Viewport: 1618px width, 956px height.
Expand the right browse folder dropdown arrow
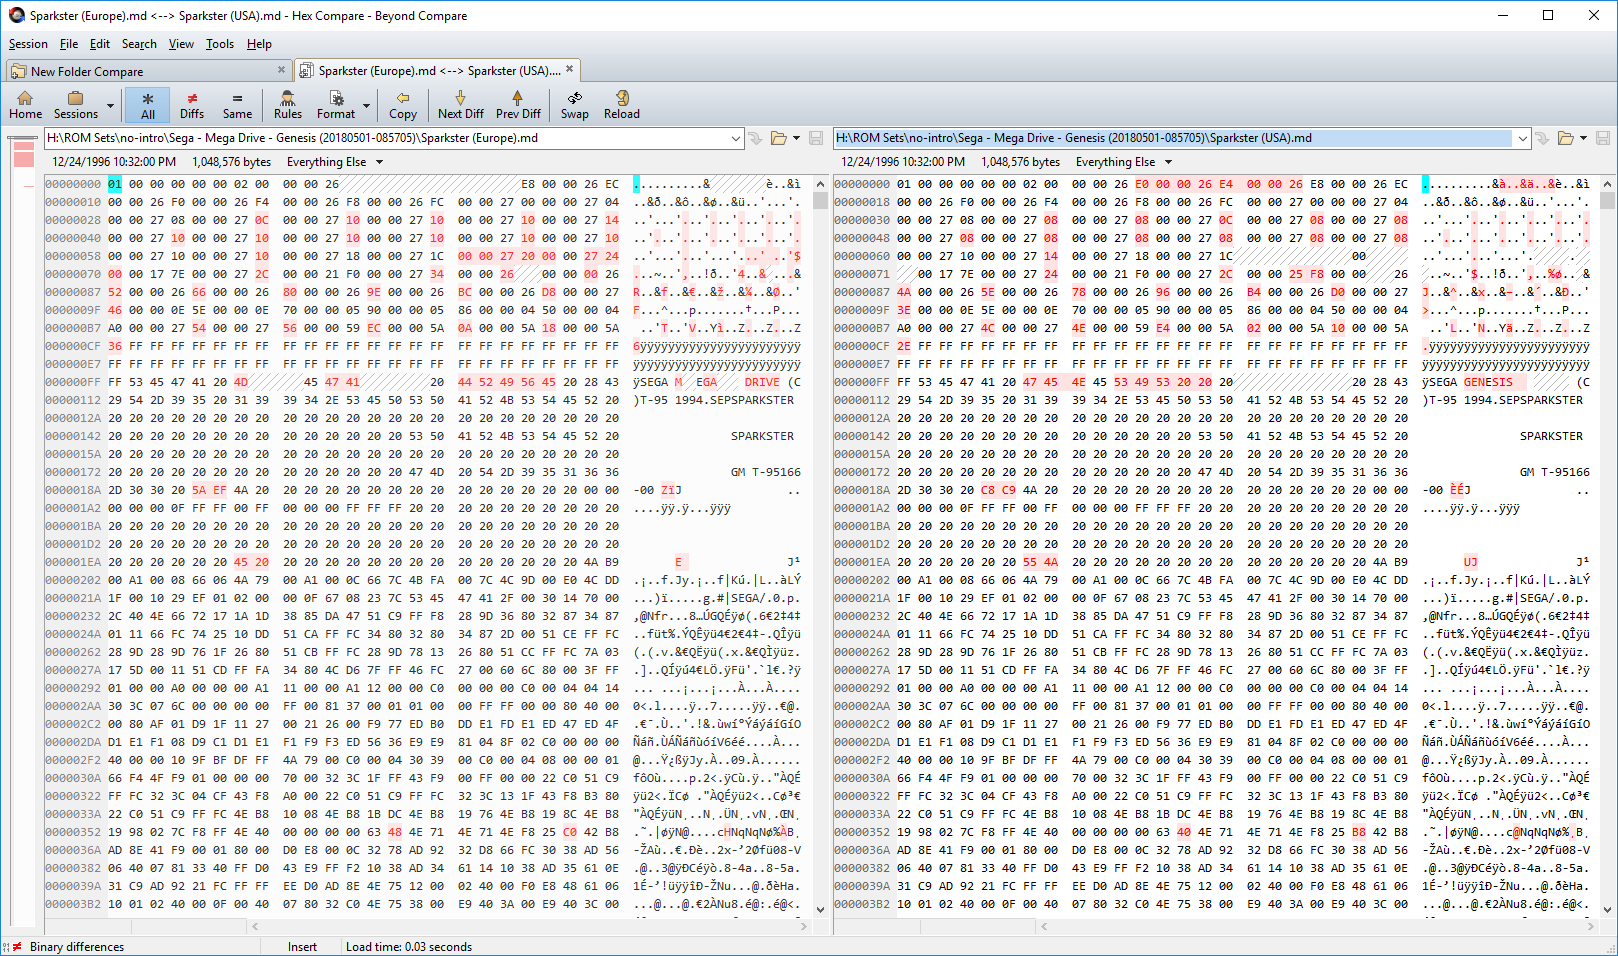1583,138
